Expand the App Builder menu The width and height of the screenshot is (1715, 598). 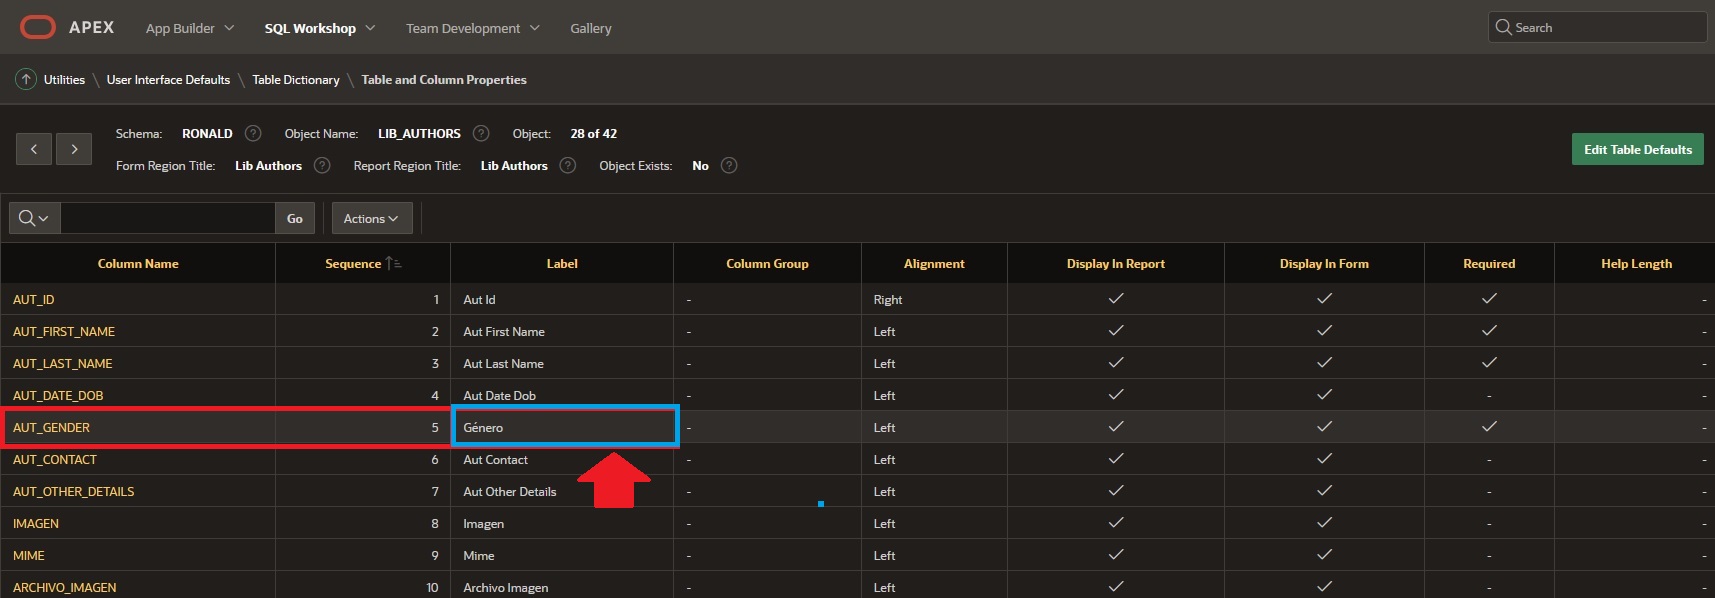190,28
